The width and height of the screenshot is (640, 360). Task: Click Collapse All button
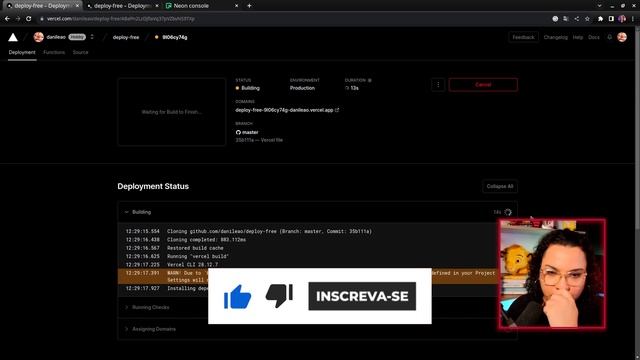click(500, 186)
